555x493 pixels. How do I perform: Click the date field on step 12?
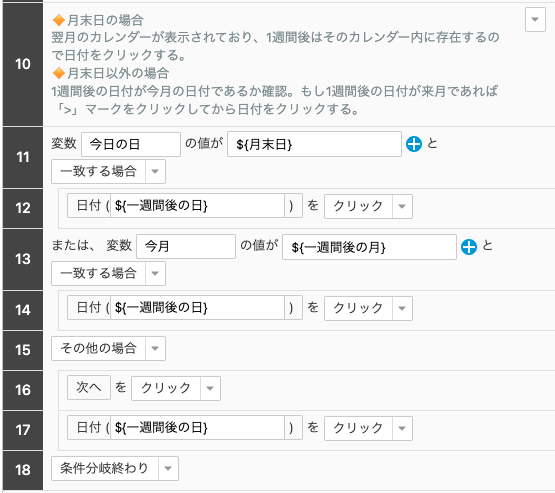(x=198, y=206)
